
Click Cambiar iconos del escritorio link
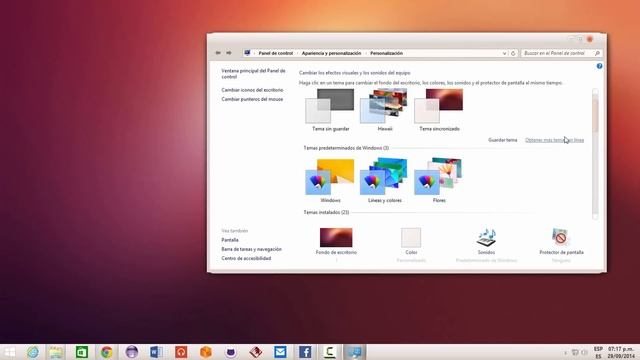252,90
